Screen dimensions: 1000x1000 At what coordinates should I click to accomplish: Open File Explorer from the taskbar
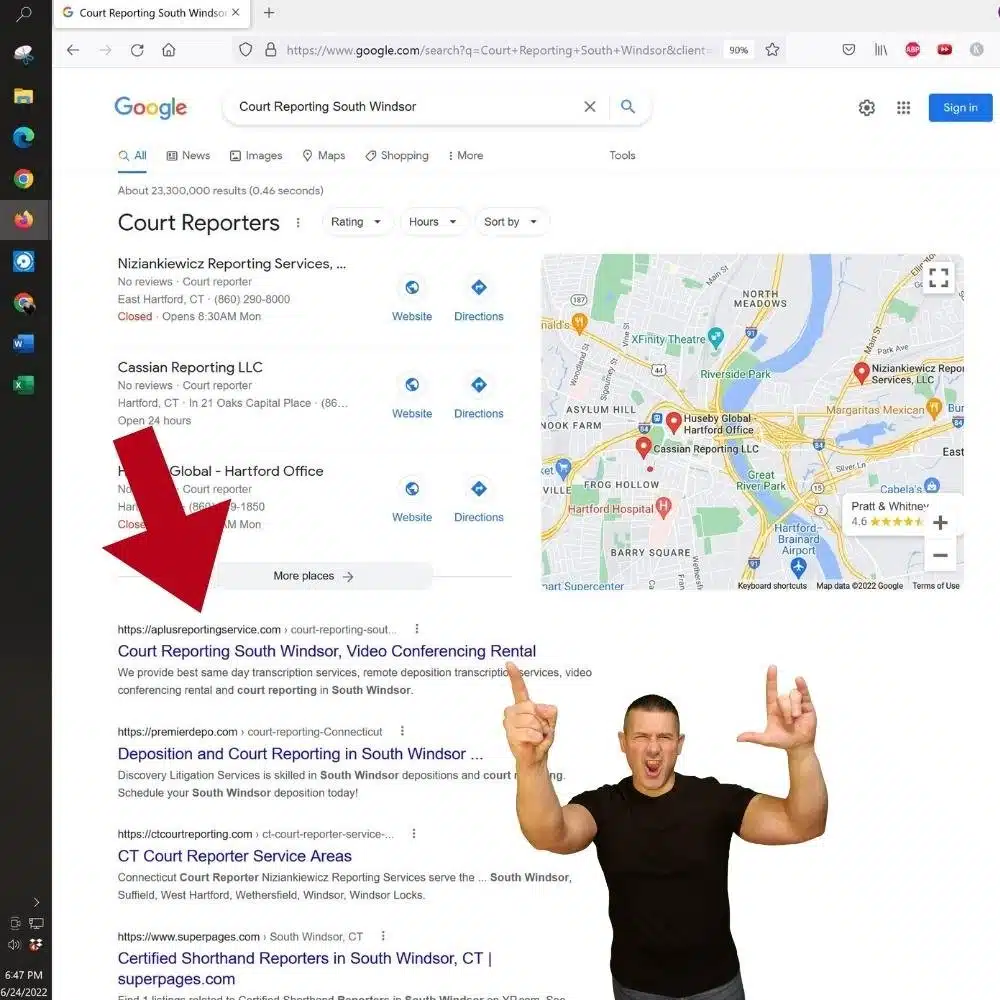coord(24,96)
